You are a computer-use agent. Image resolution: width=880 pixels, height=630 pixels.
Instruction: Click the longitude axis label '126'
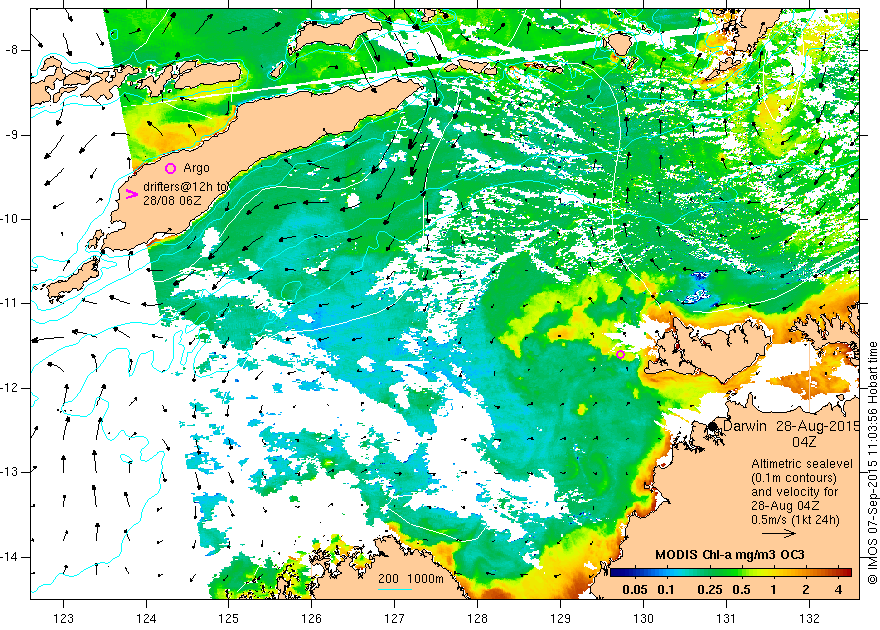pos(311,618)
